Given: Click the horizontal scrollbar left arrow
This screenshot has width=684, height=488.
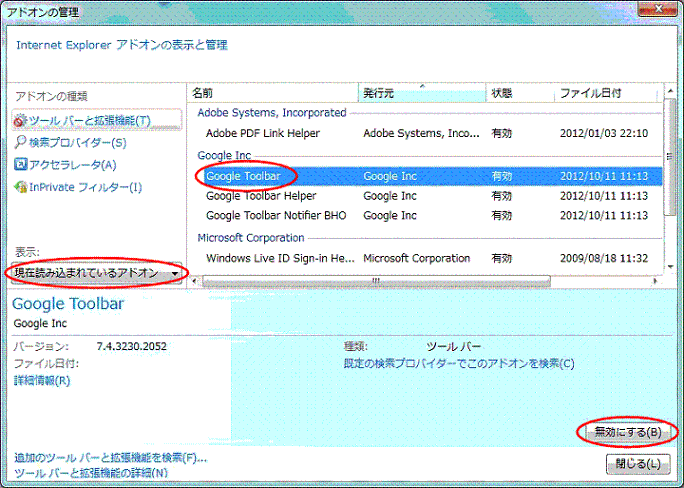Looking at the screenshot, I should (195, 281).
